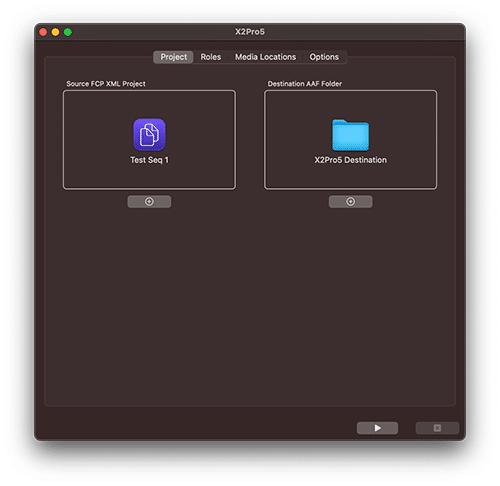Viewport: 500px width, 486px height.
Task: Open the Roles tab
Action: point(211,57)
